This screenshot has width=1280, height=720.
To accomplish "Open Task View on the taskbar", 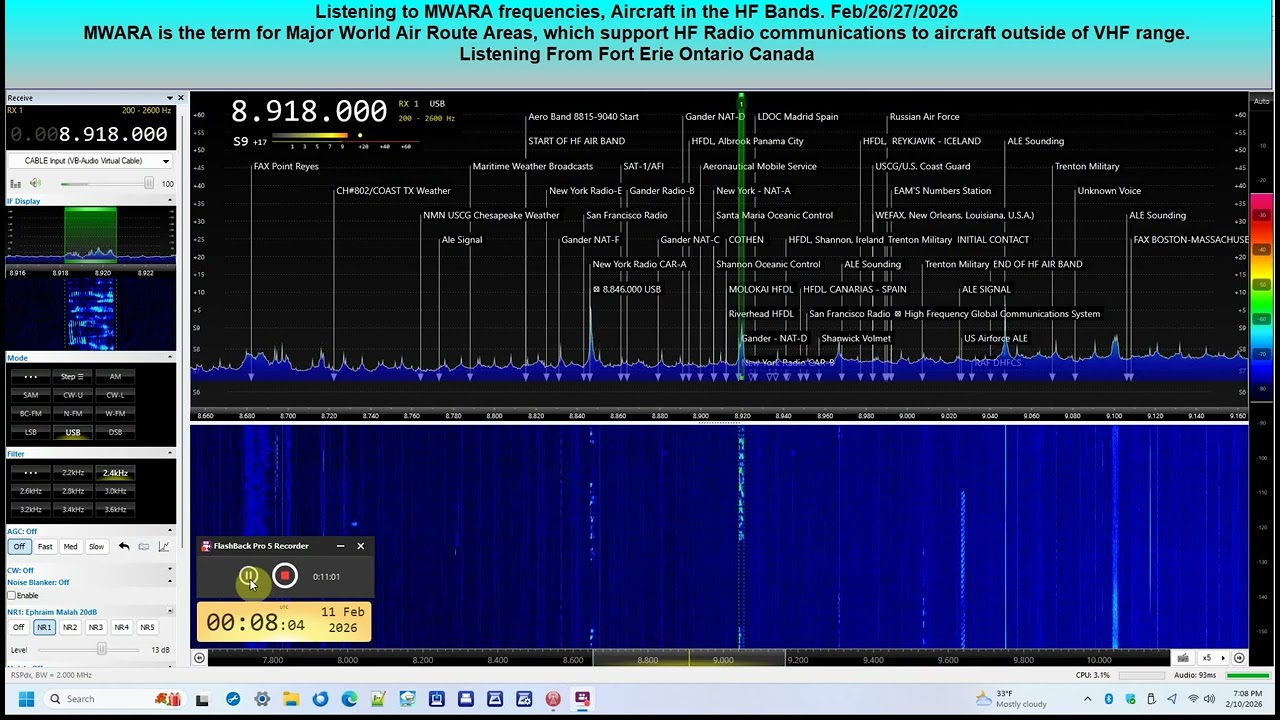I will pyautogui.click(x=202, y=699).
